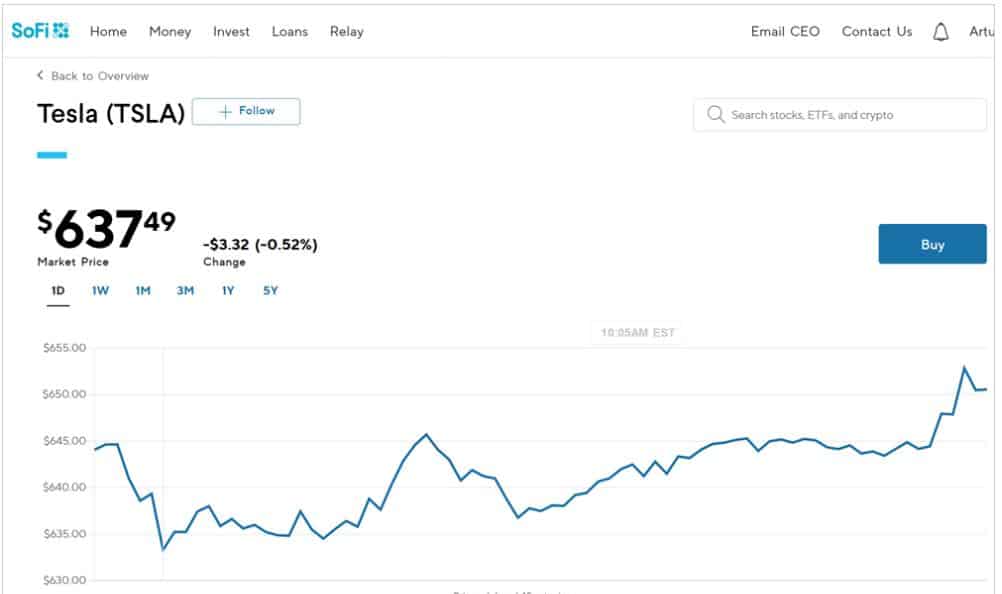1002x594 pixels.
Task: Select the 1W chart range
Action: tap(100, 291)
